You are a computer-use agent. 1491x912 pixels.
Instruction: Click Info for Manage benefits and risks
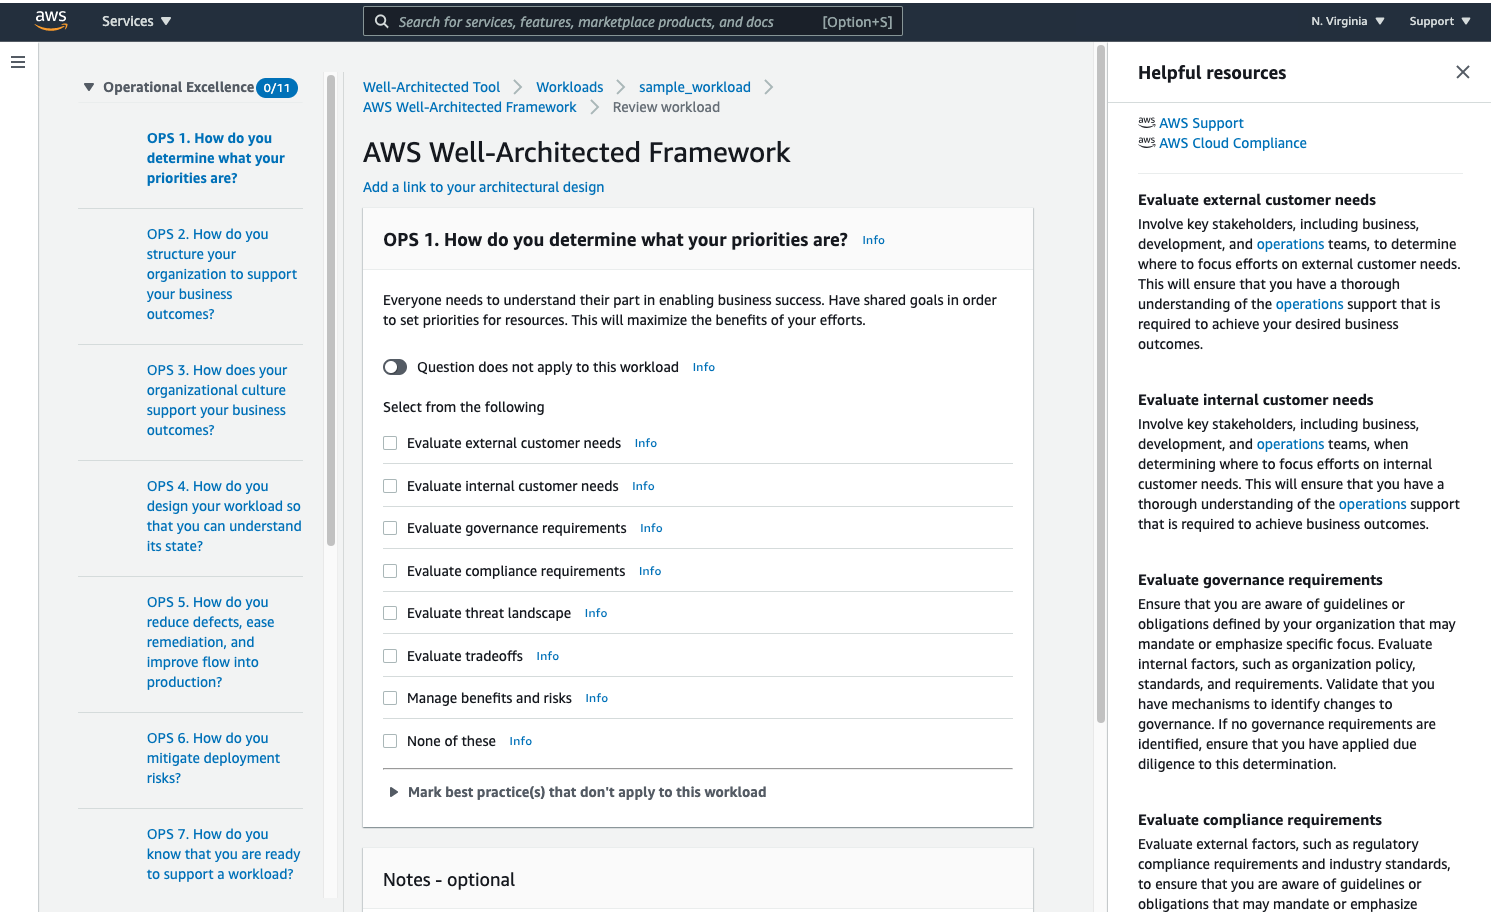tap(596, 698)
